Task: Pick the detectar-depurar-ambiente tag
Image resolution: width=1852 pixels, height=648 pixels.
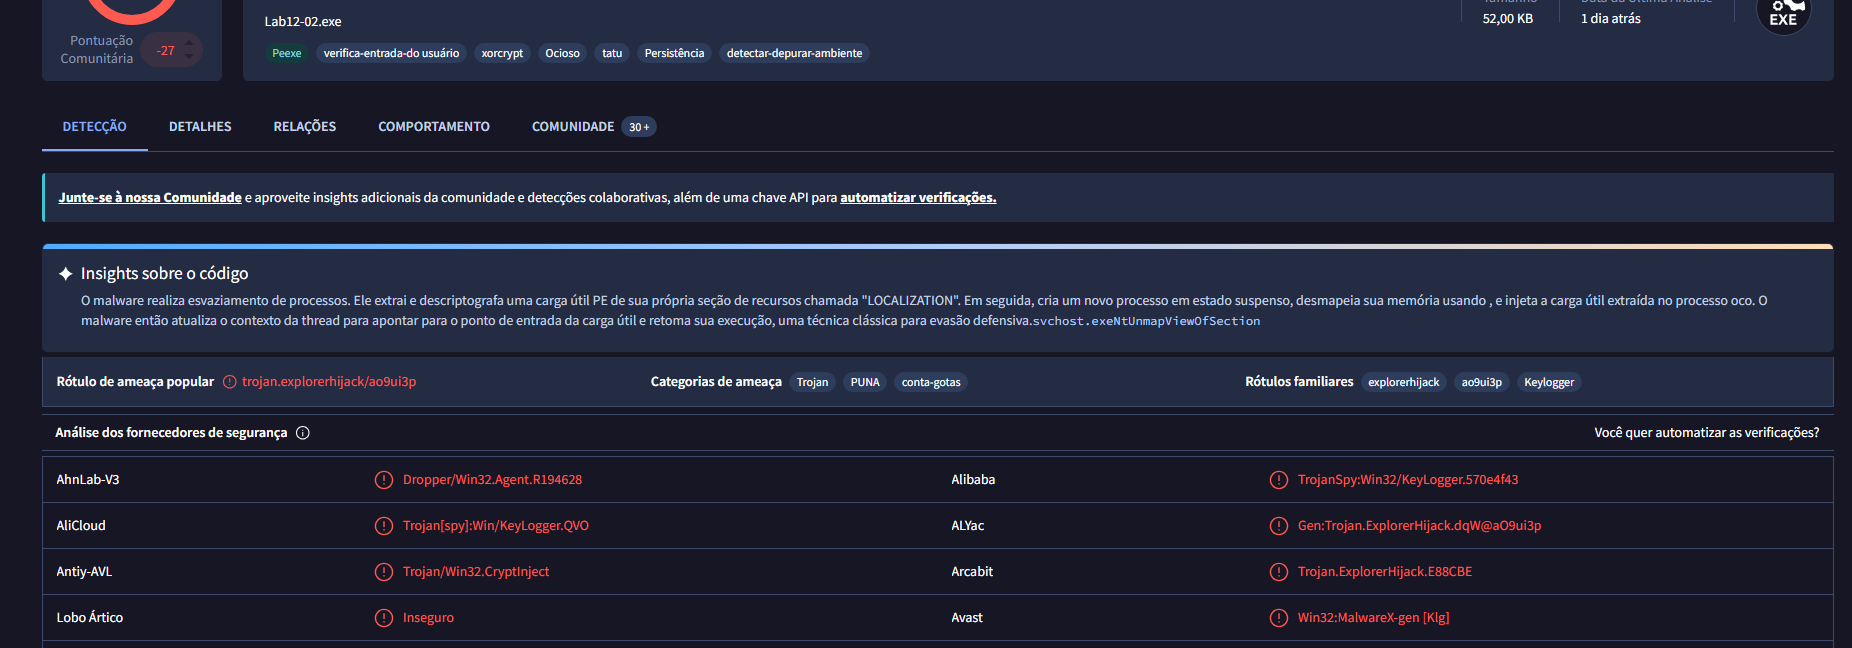Action: coord(794,53)
